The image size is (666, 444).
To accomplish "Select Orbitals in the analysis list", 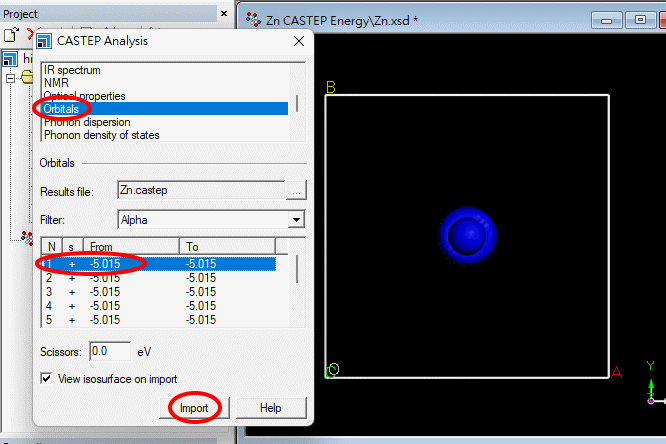I will coord(62,108).
